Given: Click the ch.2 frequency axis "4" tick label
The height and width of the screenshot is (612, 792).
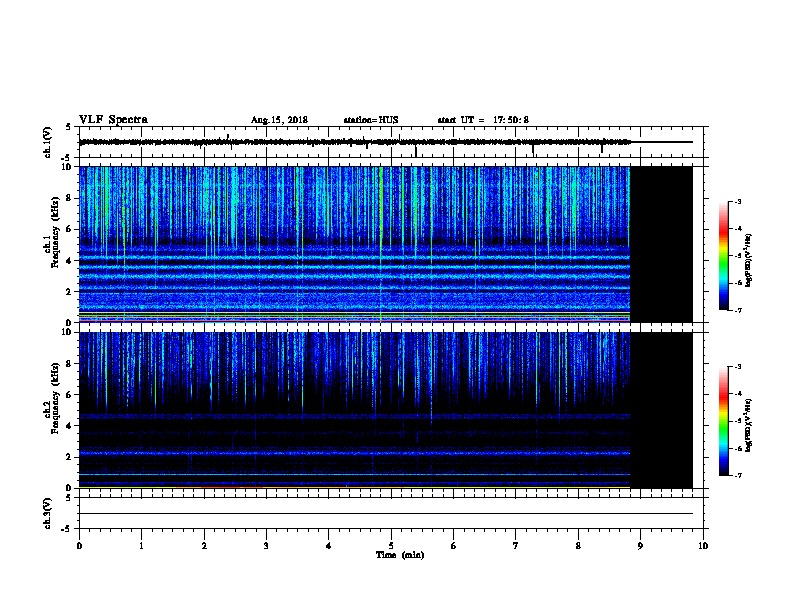Looking at the screenshot, I should coord(69,426).
